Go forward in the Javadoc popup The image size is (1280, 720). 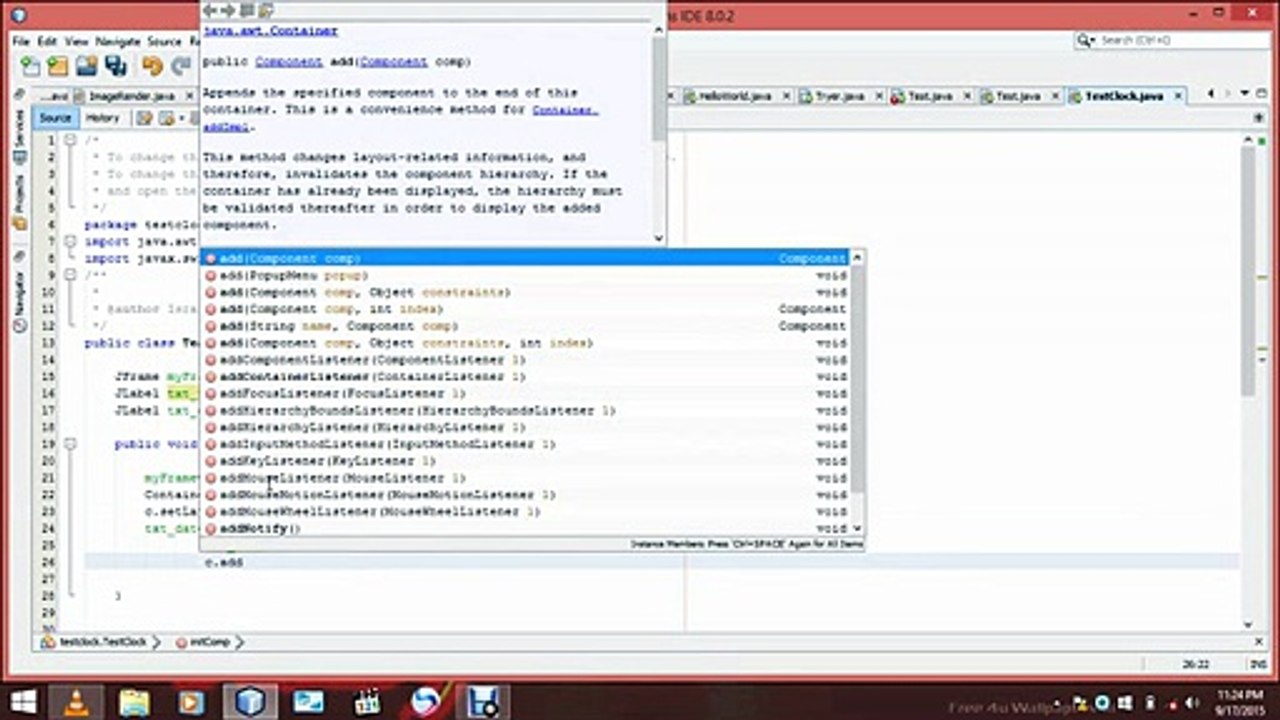click(228, 10)
